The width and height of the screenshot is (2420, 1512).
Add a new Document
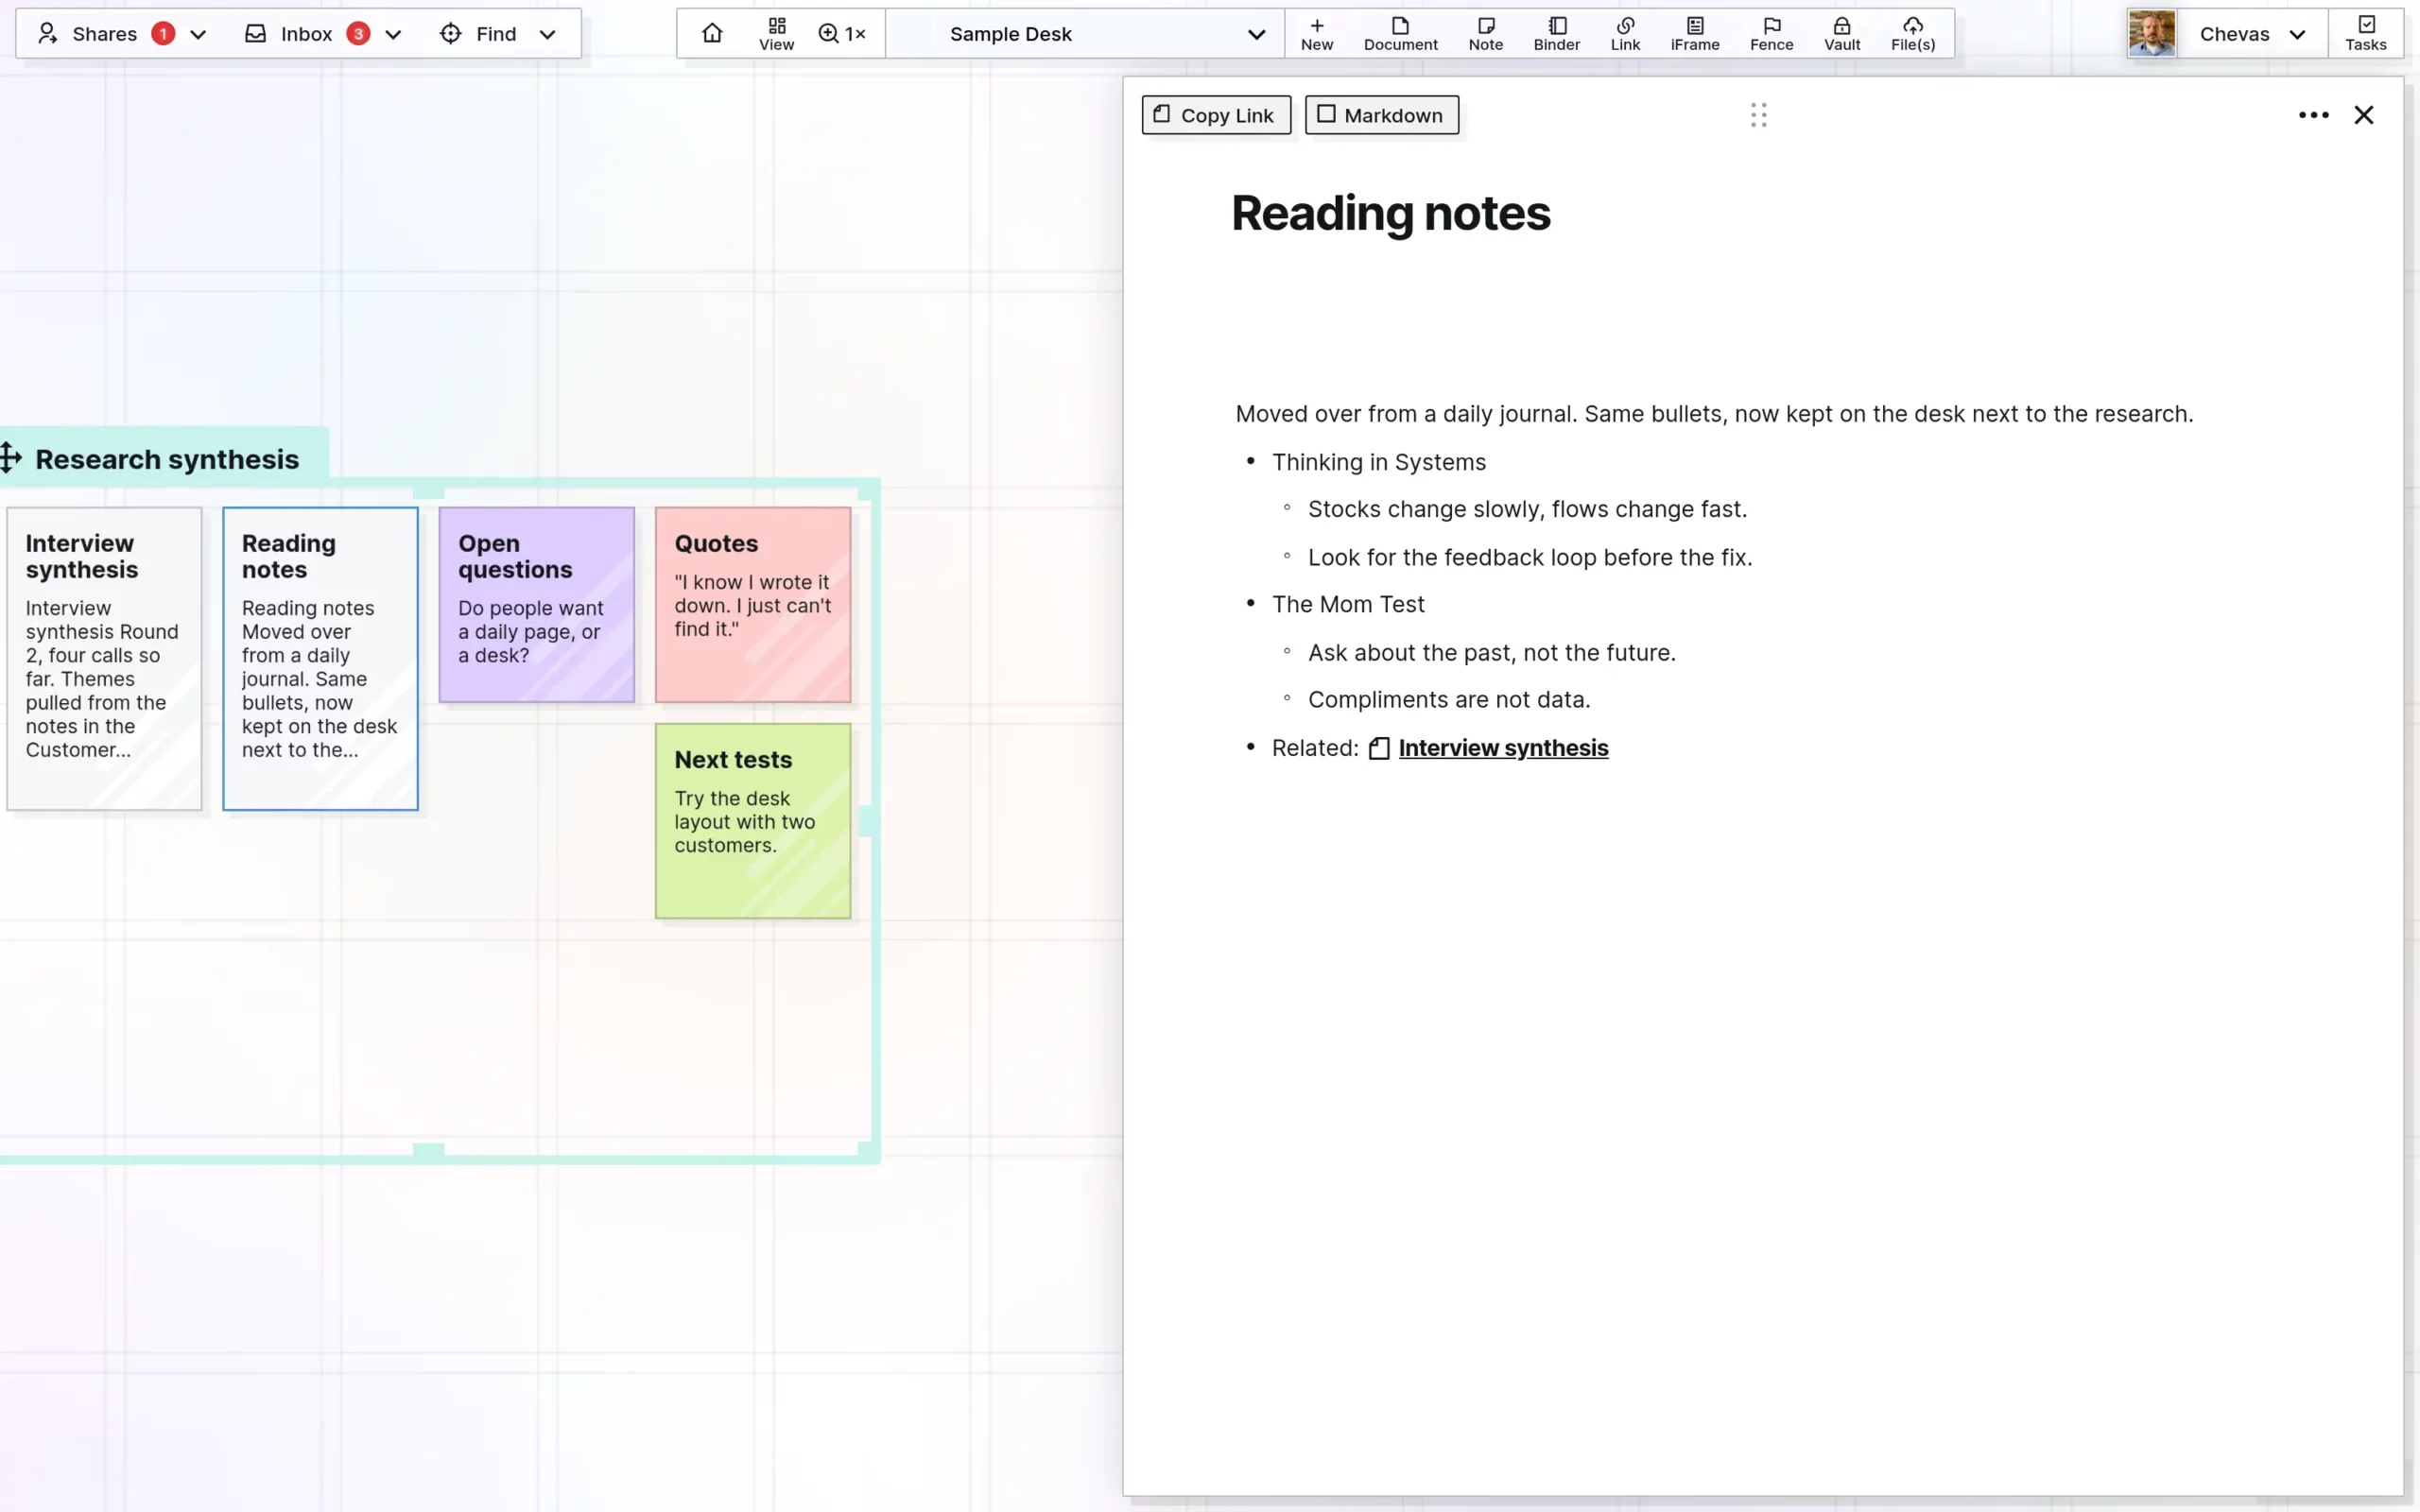pyautogui.click(x=1400, y=33)
